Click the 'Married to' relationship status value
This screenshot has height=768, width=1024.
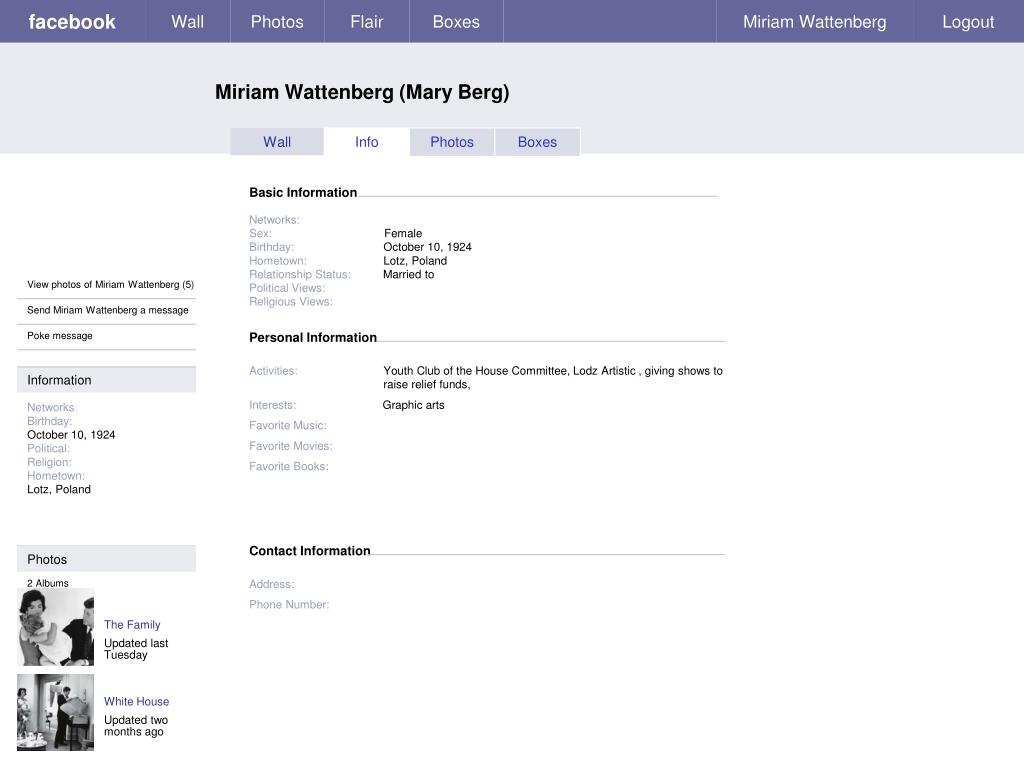pyautogui.click(x=408, y=274)
